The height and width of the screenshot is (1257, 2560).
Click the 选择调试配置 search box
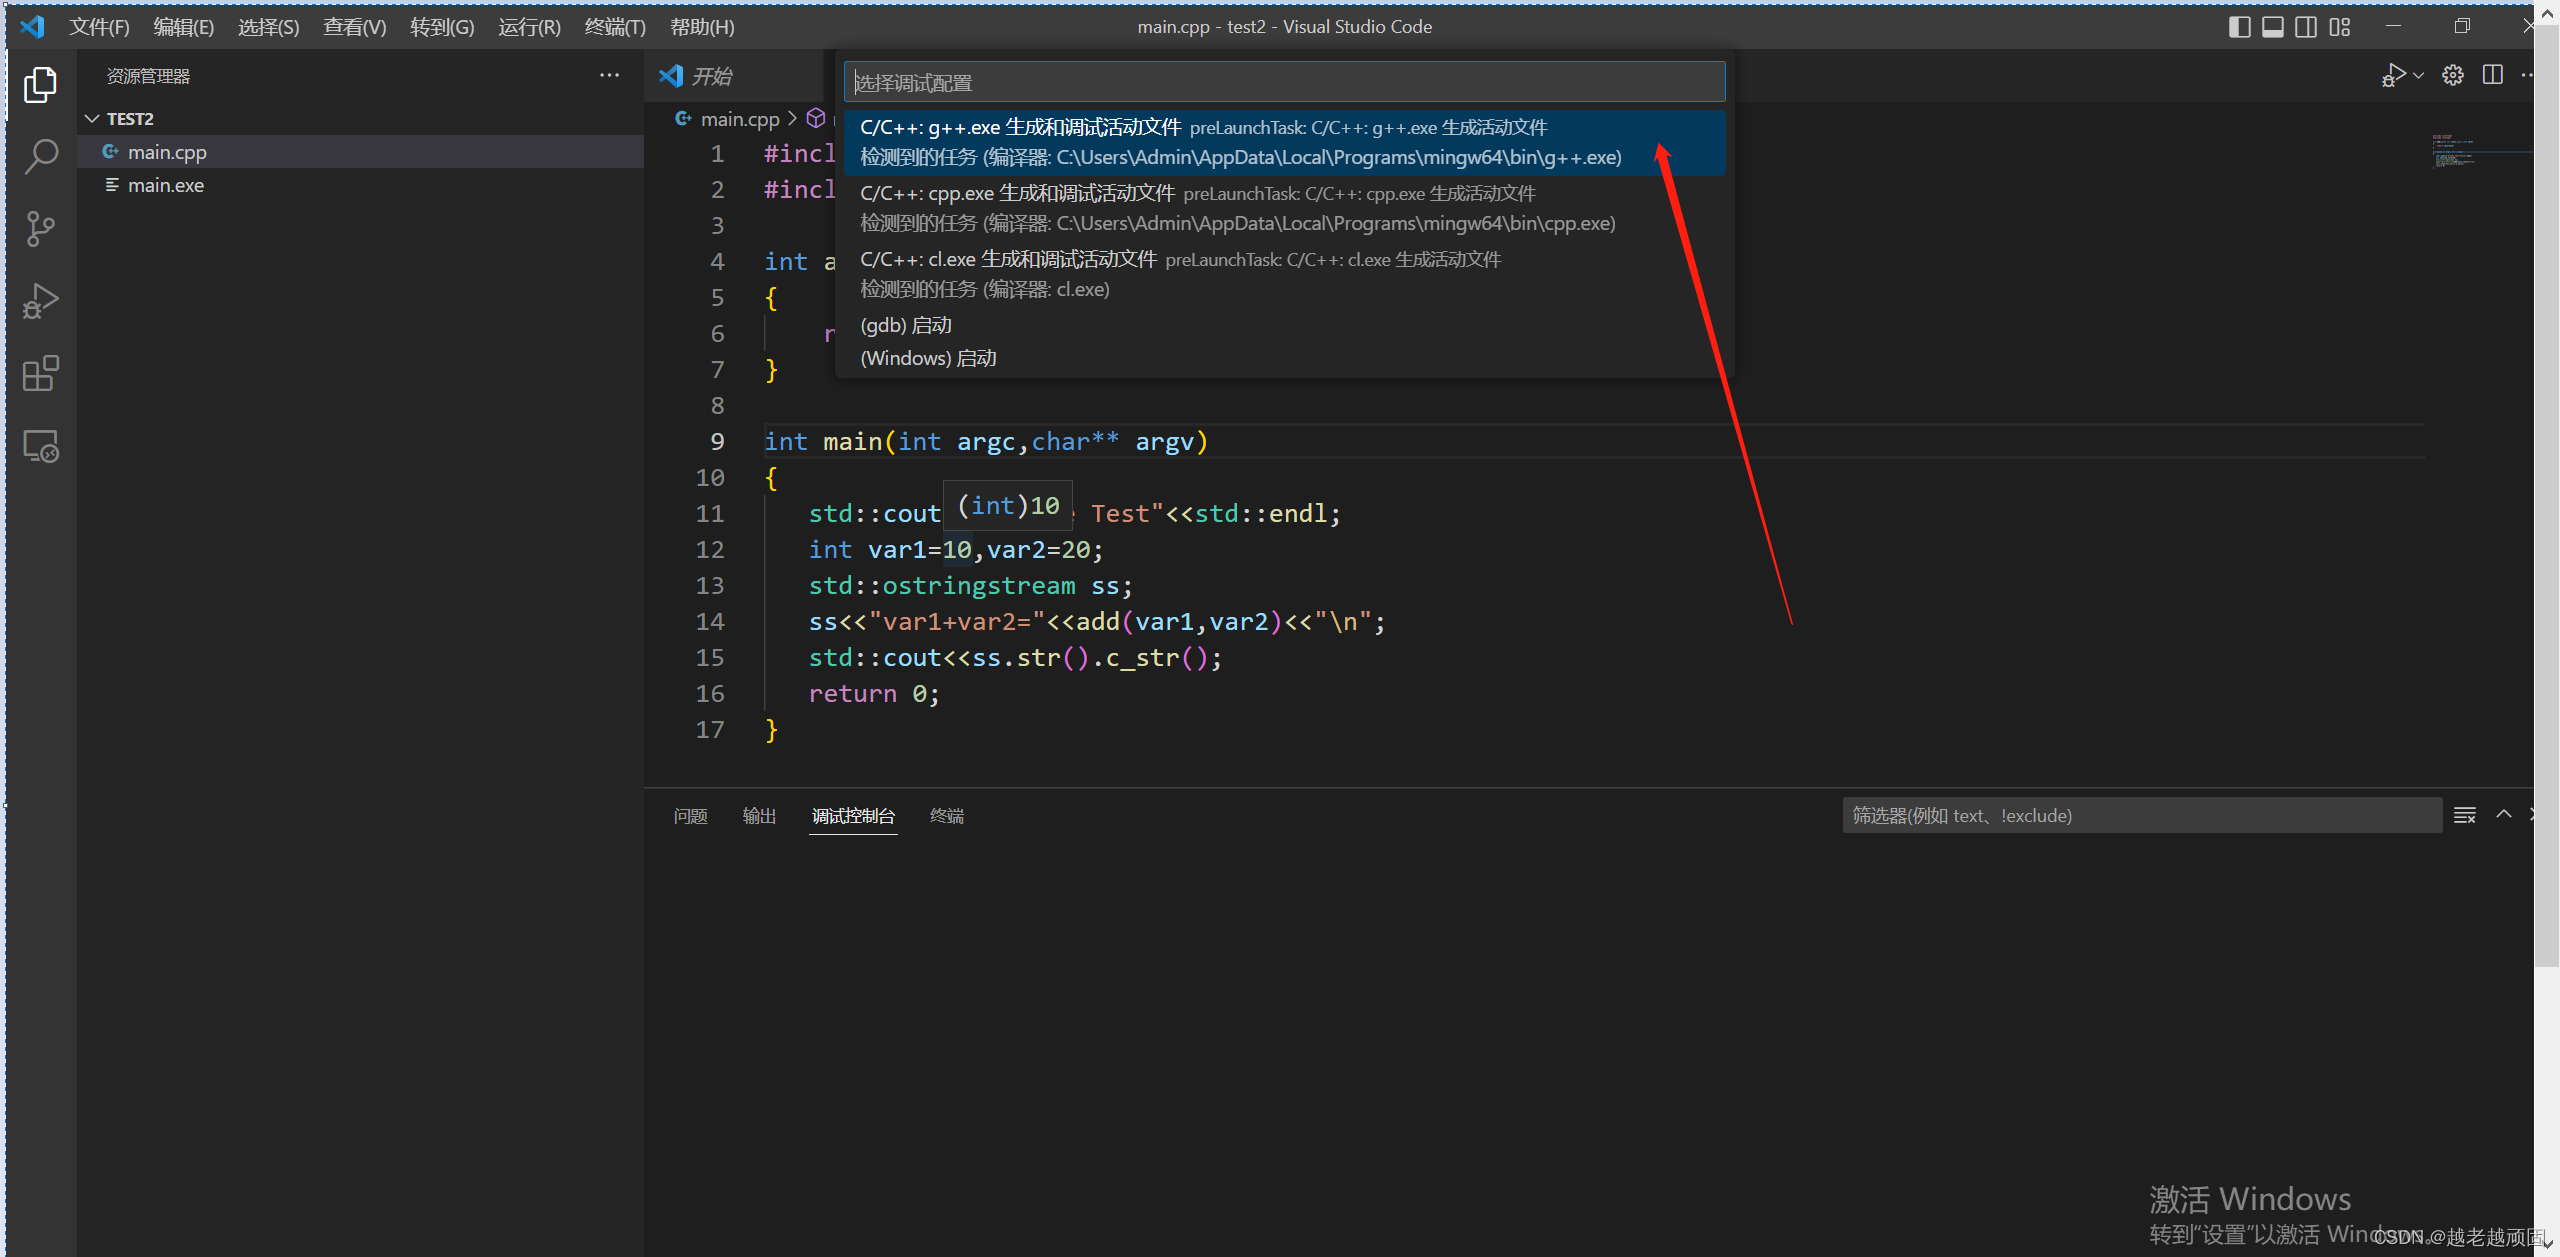pos(1284,82)
